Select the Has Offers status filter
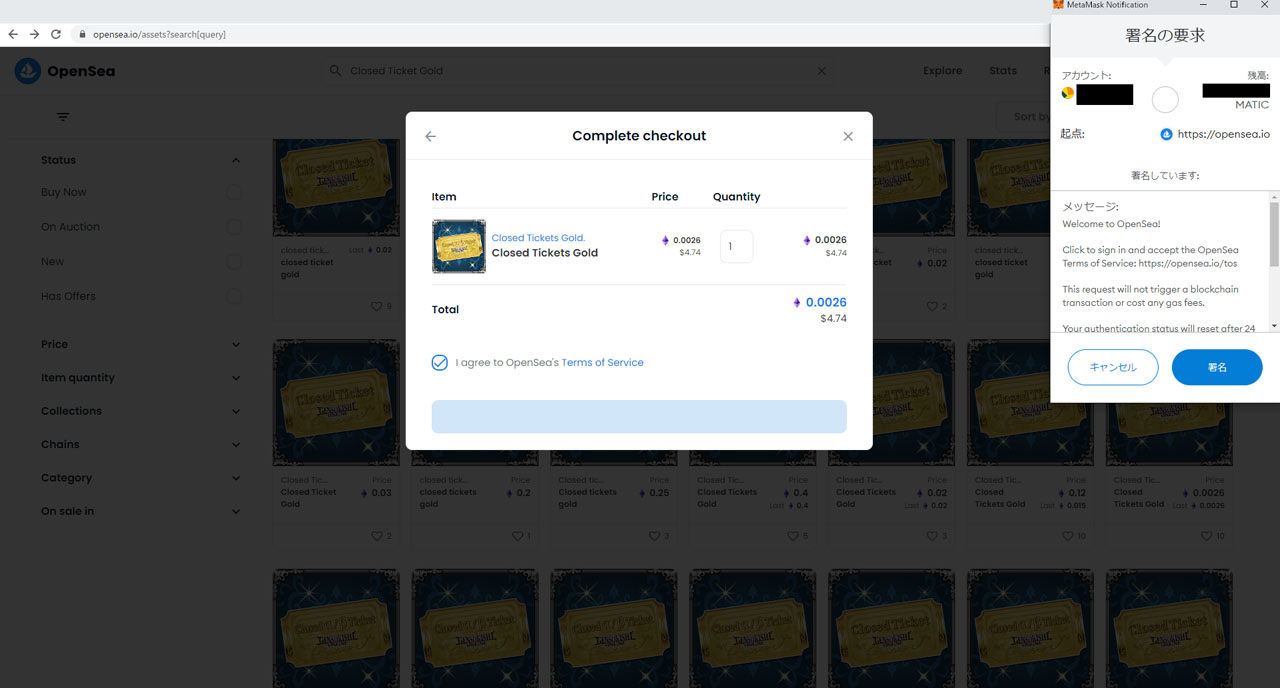Image resolution: width=1280 pixels, height=688 pixels. tap(234, 296)
